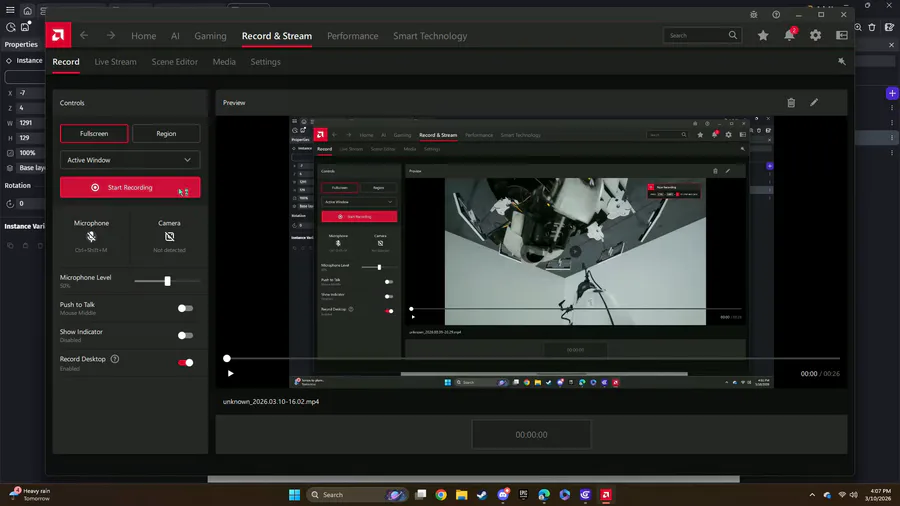Viewport: 900px width, 506px height.
Task: Switch to the Live Stream tab
Action: tap(115, 62)
